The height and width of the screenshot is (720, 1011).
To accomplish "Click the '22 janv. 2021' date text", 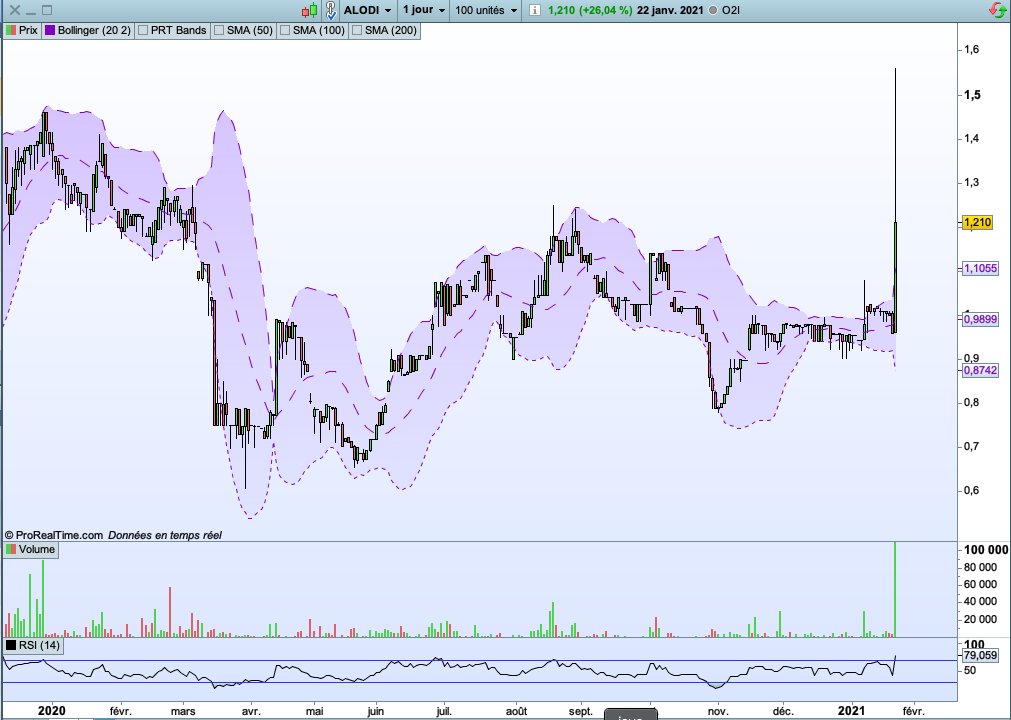I will [x=670, y=10].
